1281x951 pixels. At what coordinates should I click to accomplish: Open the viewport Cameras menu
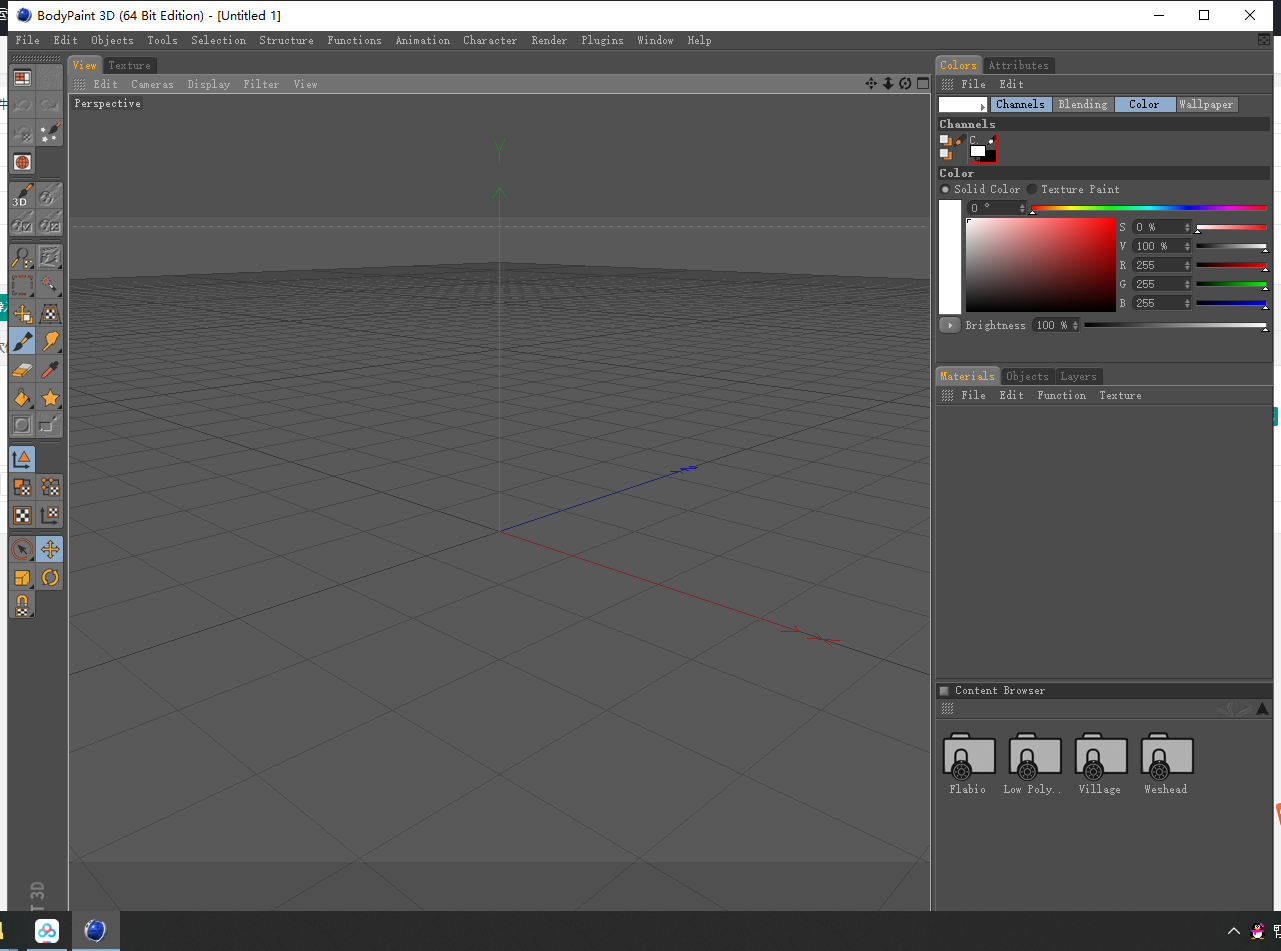pyautogui.click(x=152, y=84)
